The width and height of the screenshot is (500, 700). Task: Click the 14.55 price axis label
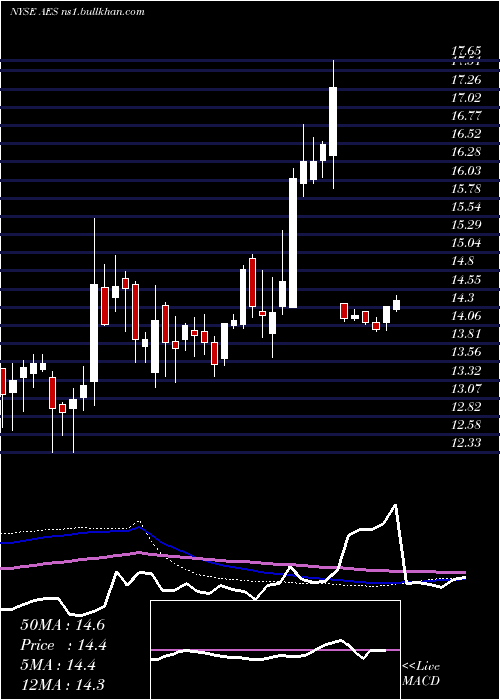(x=467, y=280)
